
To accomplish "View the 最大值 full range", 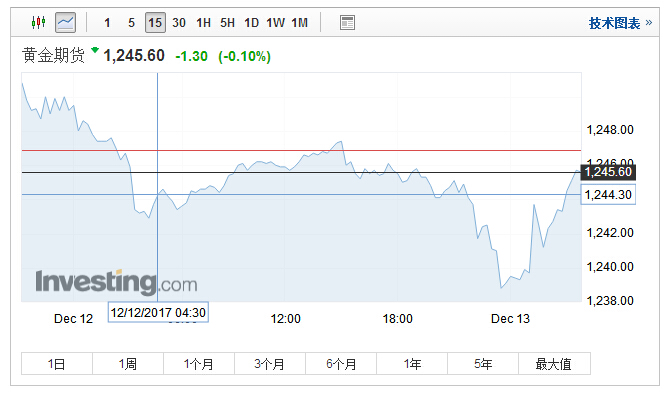I will [555, 364].
